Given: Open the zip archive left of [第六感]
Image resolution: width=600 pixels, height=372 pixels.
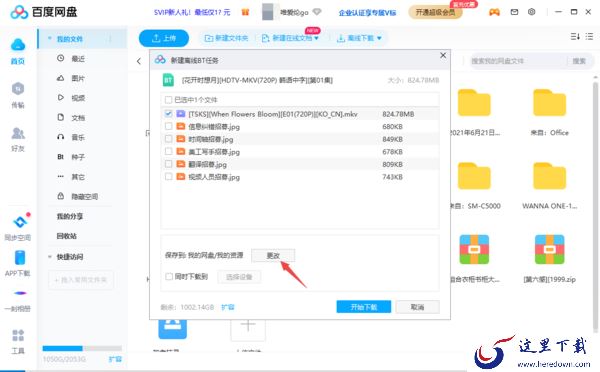Looking at the screenshot, I should 474,250.
